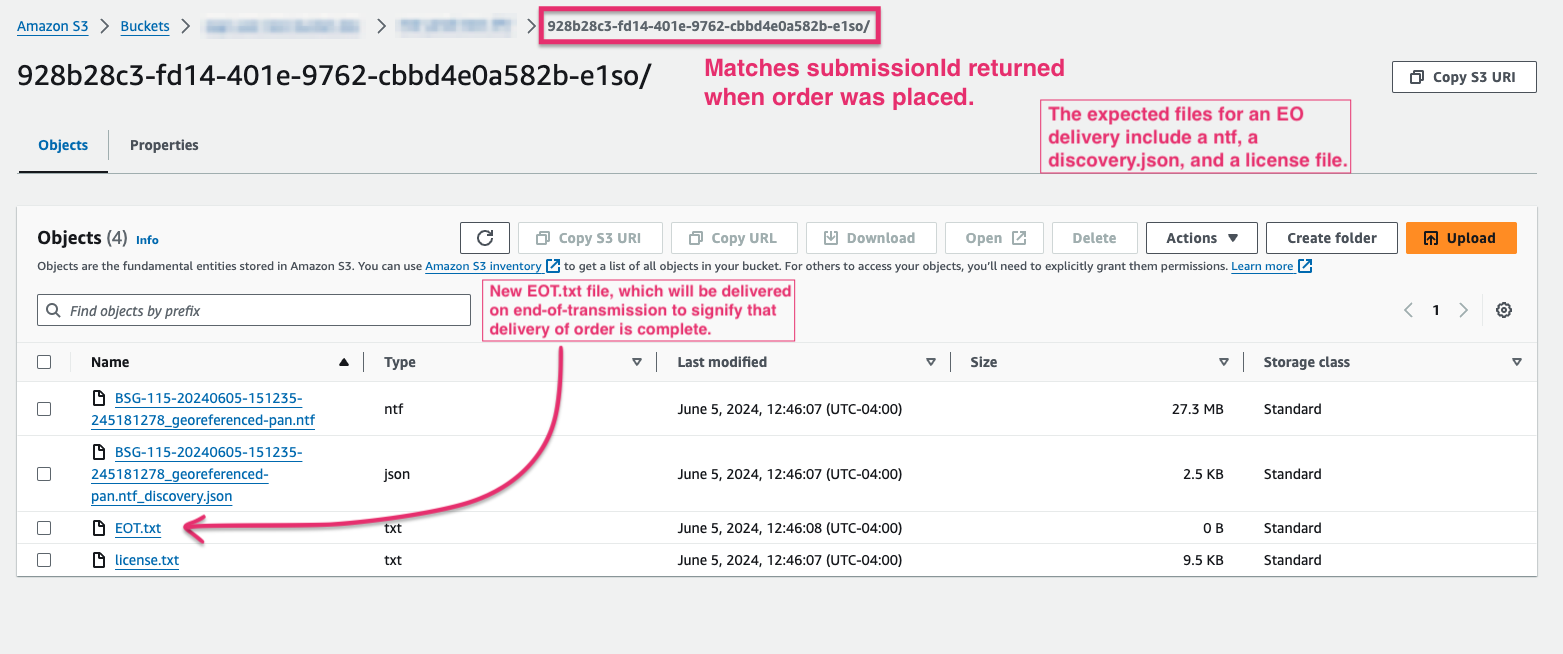Click file icon of ntf_discovery.json row
Image resolution: width=1563 pixels, height=654 pixels.
[x=98, y=452]
